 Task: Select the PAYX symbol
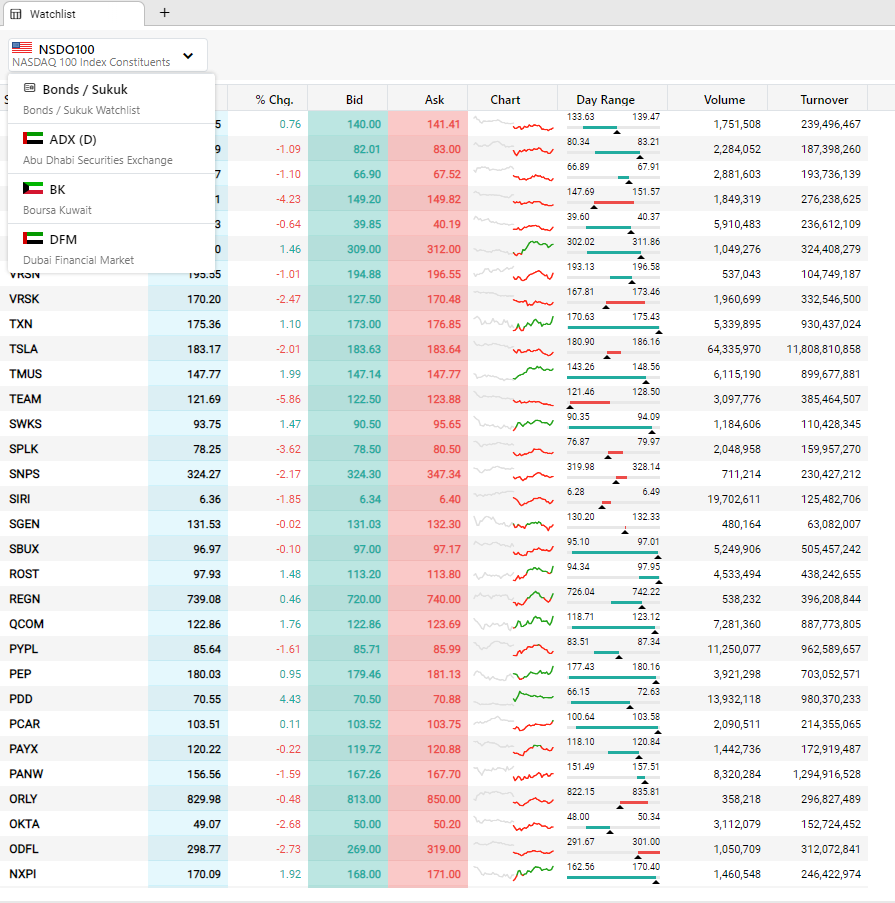click(24, 749)
